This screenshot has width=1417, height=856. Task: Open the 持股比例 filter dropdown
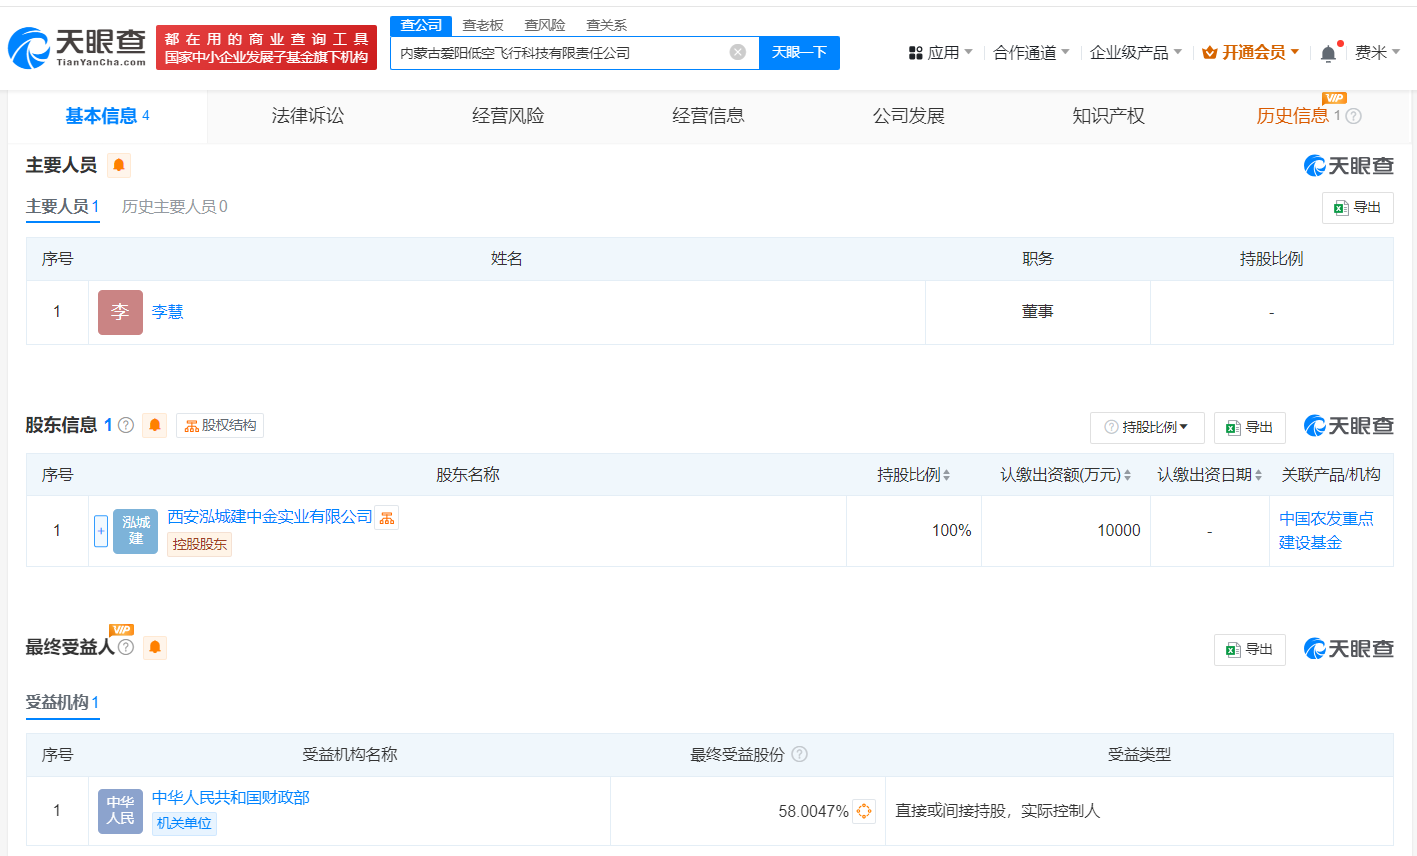[x=1147, y=427]
